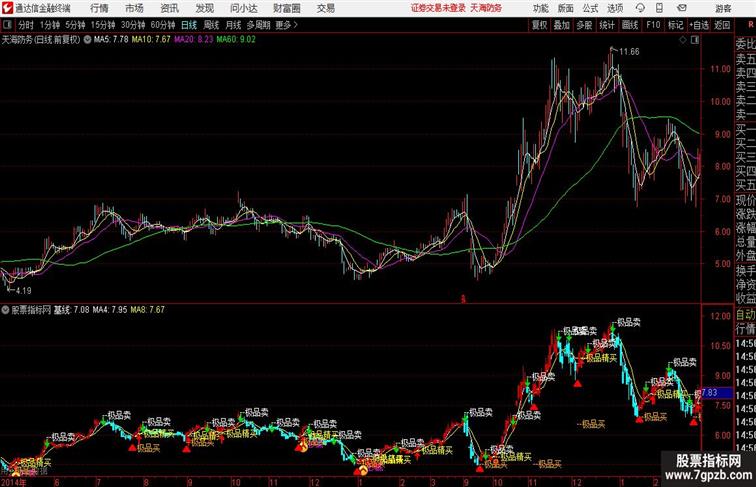
Task: Click the 复权 button
Action: coord(540,25)
